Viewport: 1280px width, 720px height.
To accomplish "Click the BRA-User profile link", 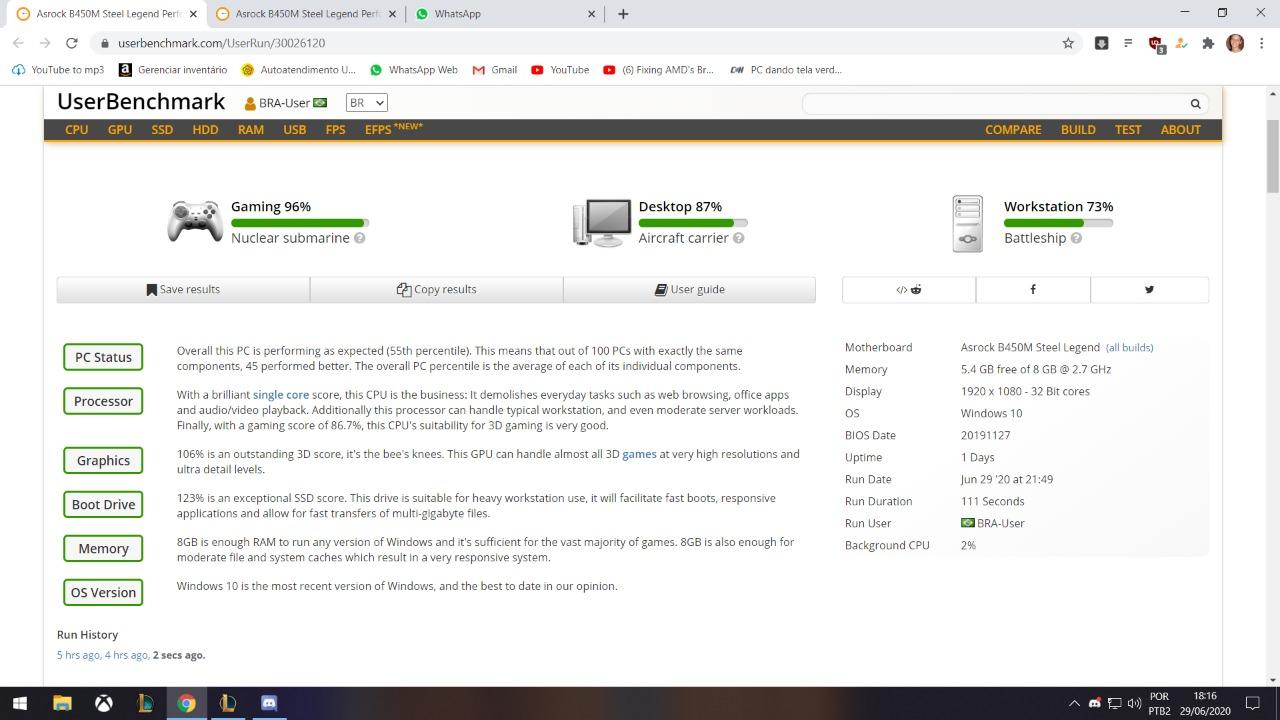I will click(x=285, y=103).
